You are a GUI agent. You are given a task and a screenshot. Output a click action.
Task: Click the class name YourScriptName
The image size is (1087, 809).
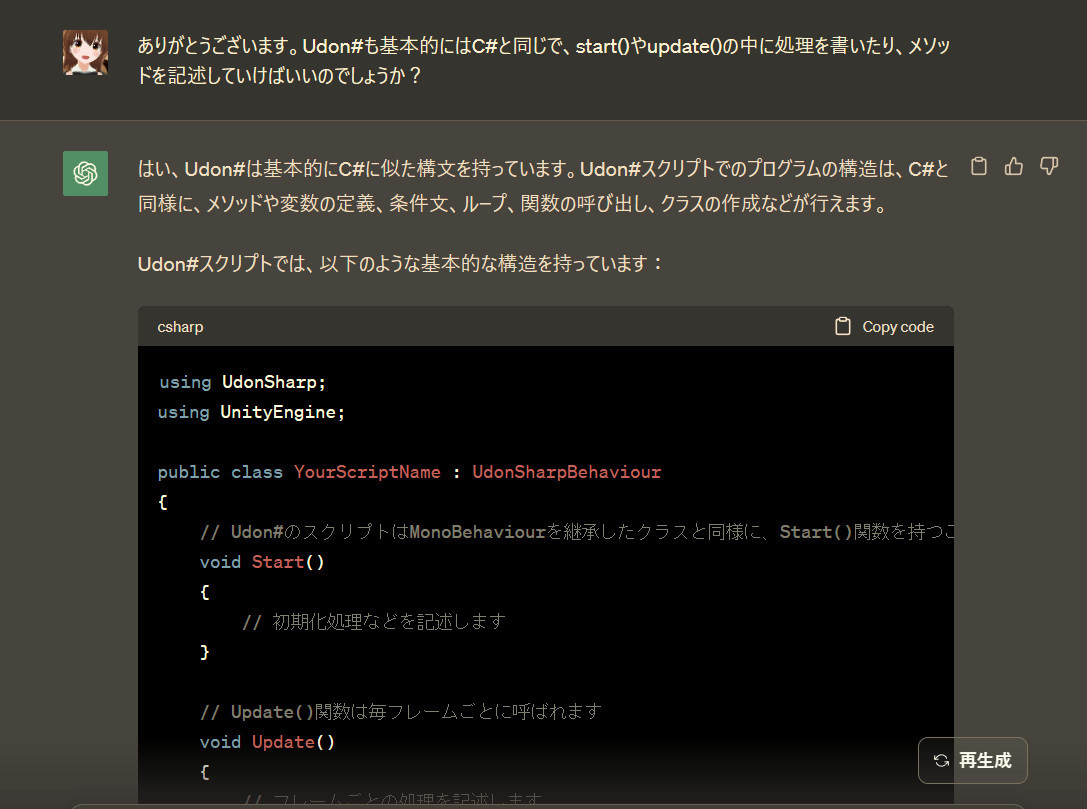pyautogui.click(x=367, y=472)
